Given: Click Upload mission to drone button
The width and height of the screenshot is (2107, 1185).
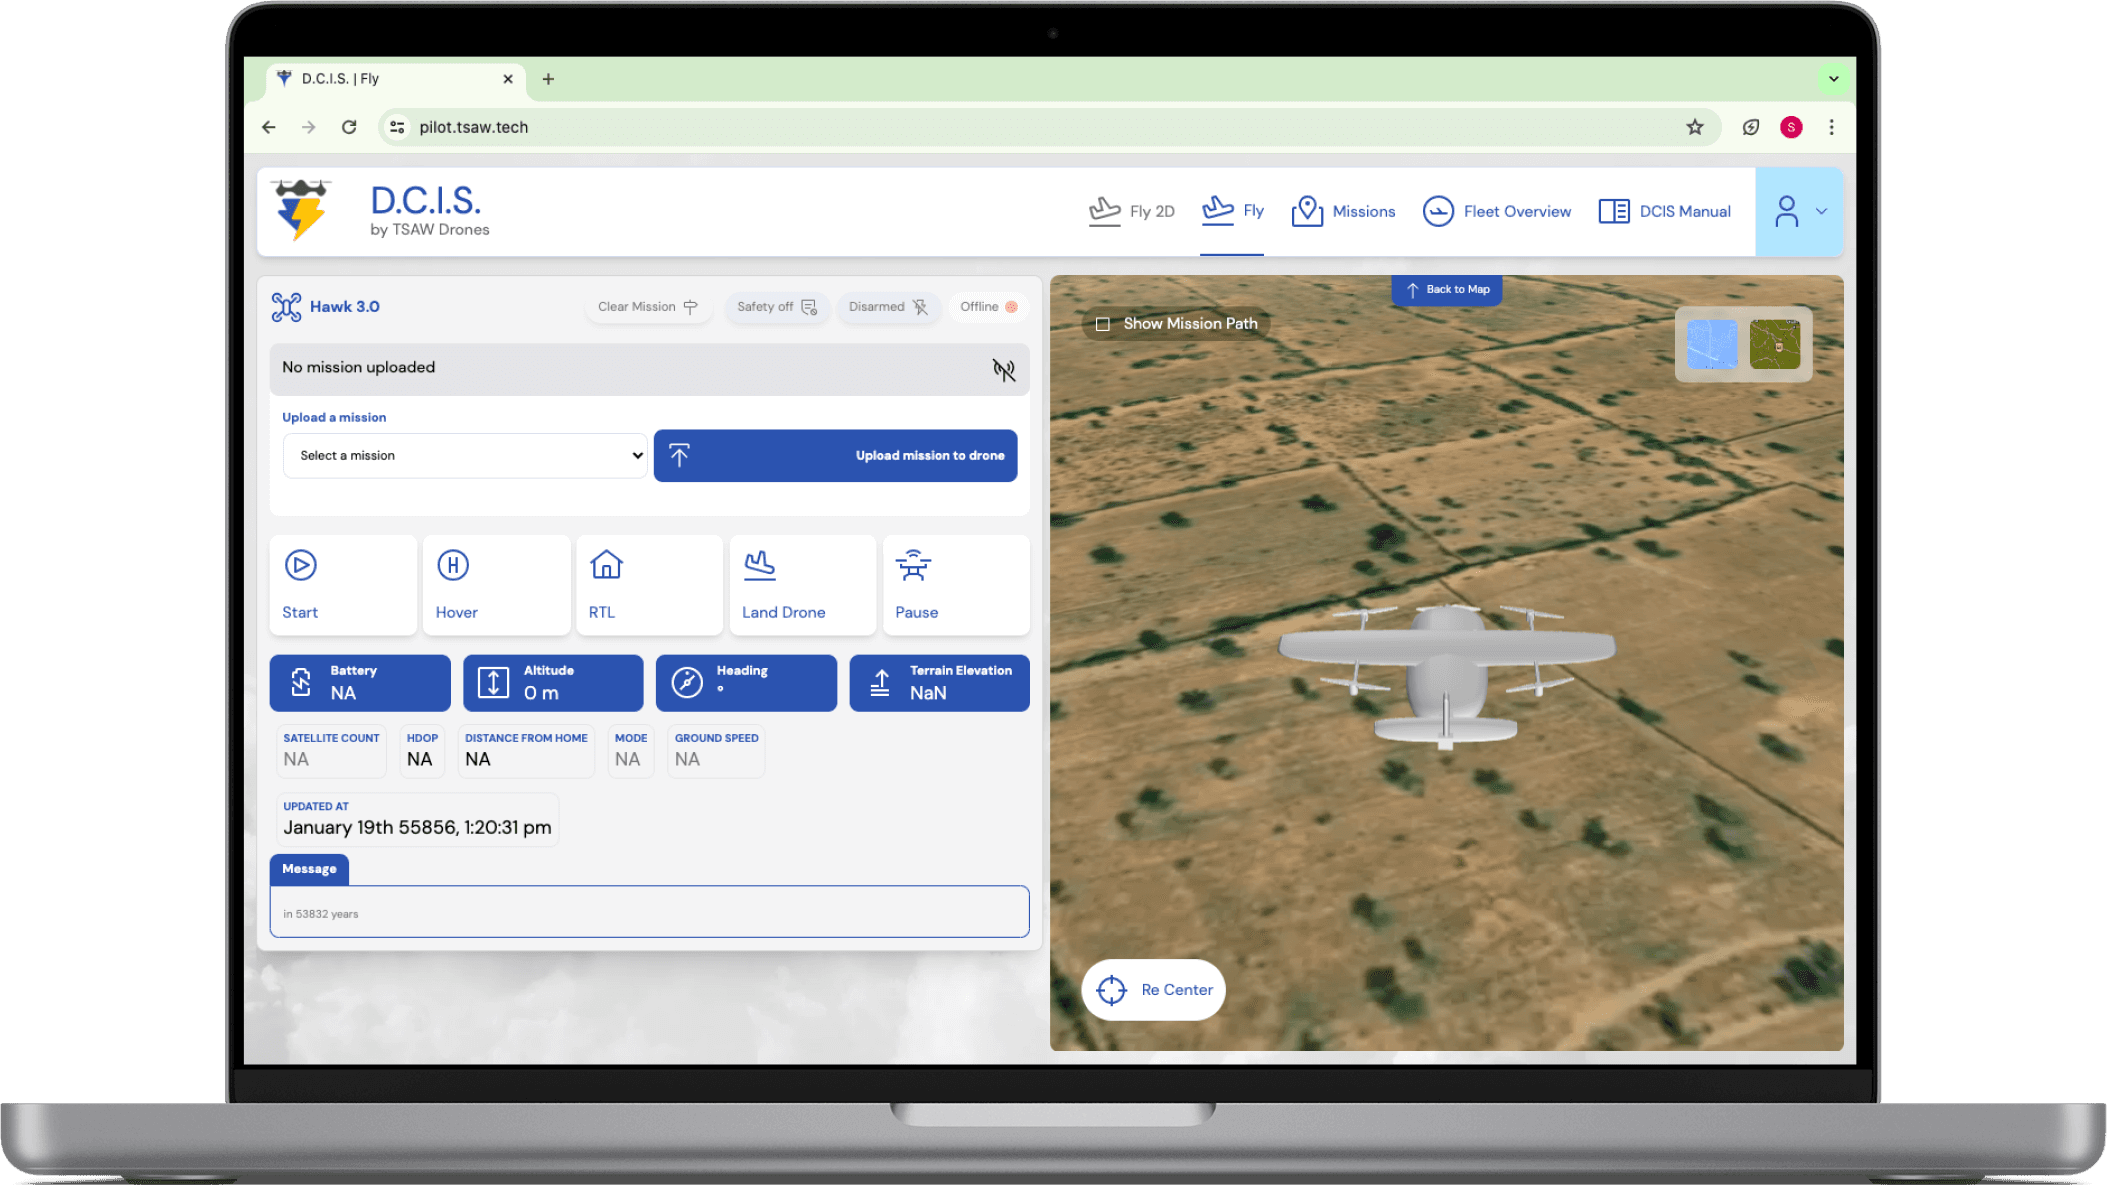Looking at the screenshot, I should (835, 456).
